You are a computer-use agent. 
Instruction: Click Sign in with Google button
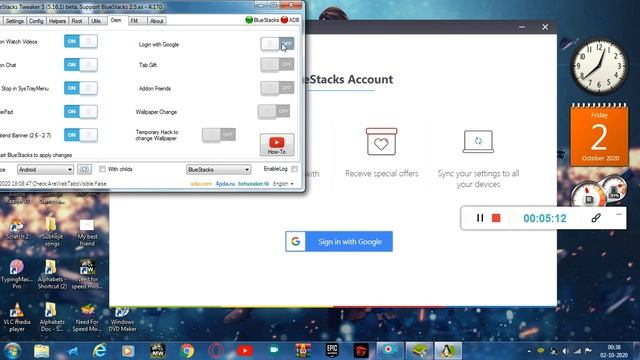tap(339, 242)
